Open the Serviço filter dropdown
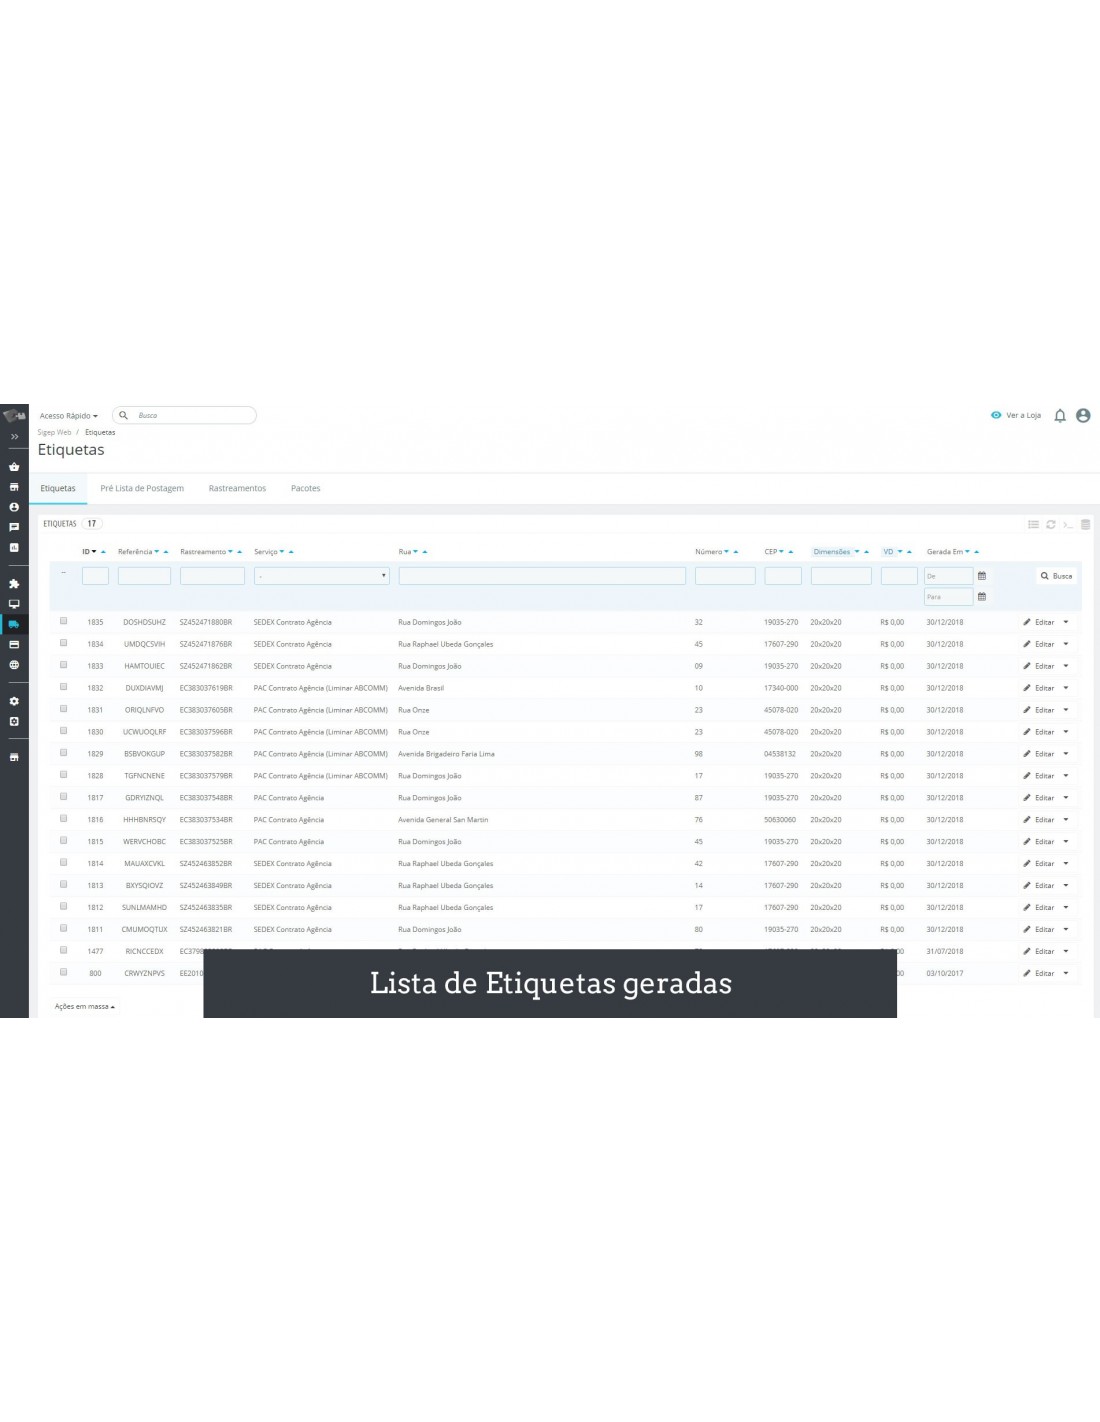The width and height of the screenshot is (1100, 1422). (x=321, y=576)
